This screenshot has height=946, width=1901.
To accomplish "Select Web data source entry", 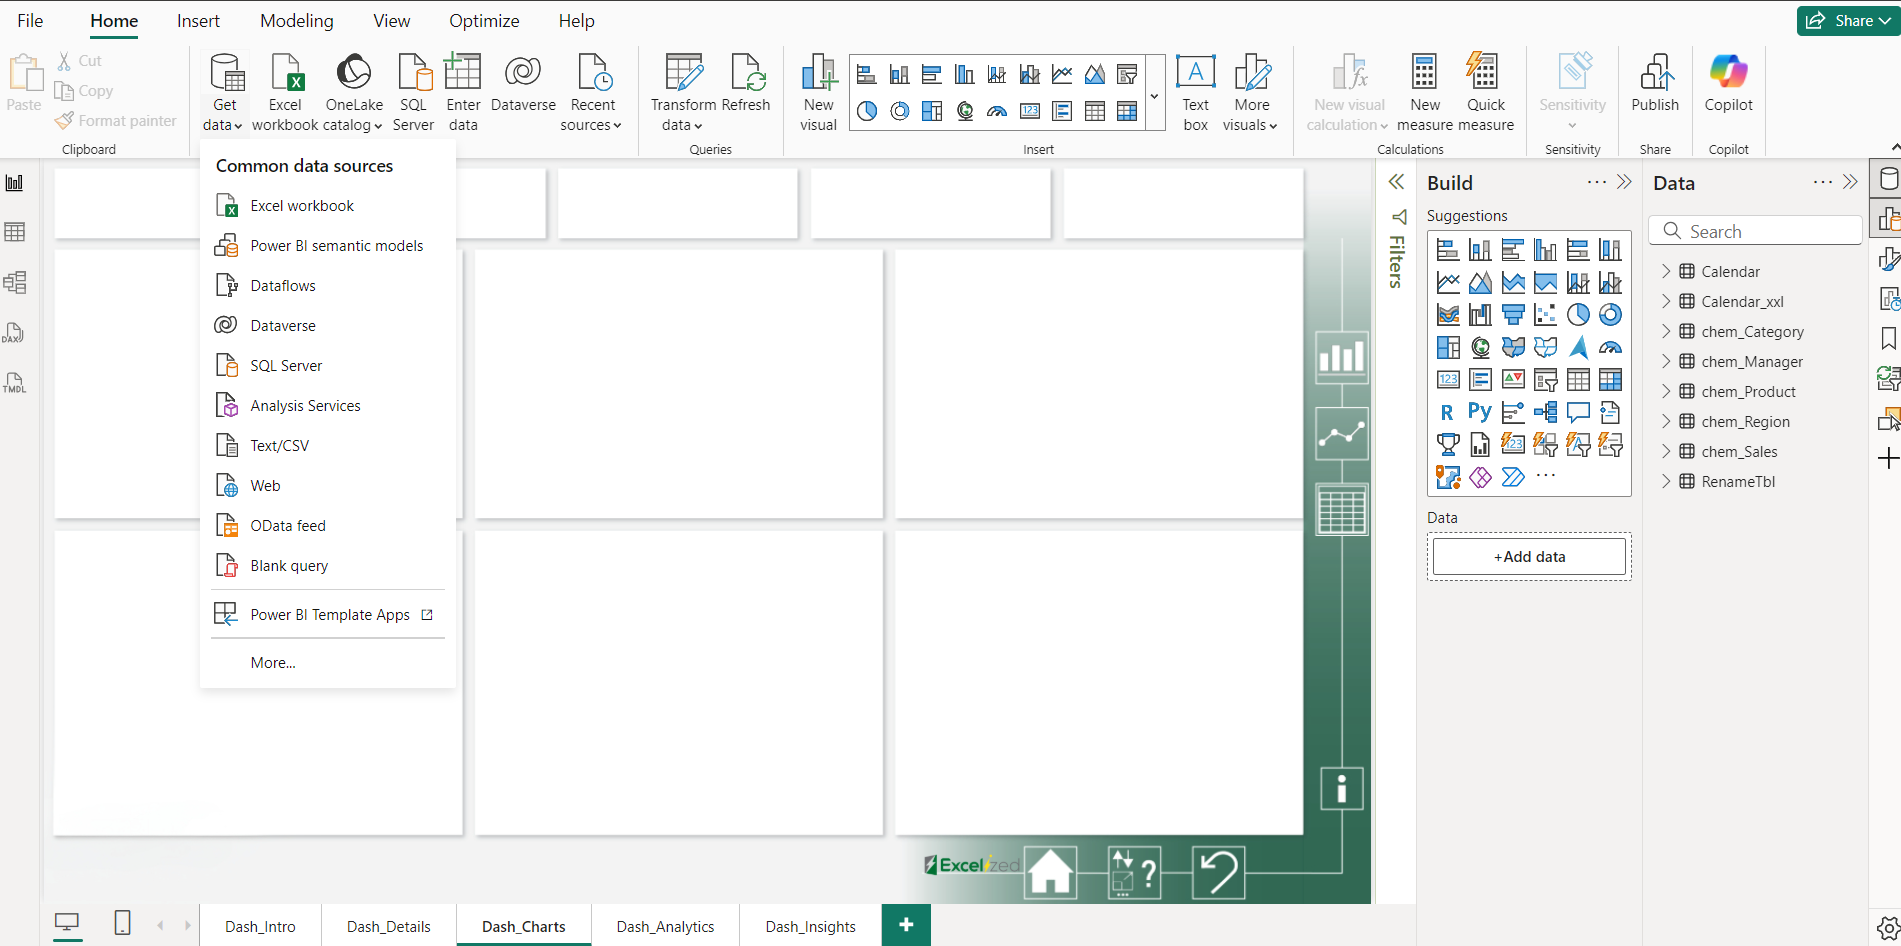I will (x=328, y=486).
